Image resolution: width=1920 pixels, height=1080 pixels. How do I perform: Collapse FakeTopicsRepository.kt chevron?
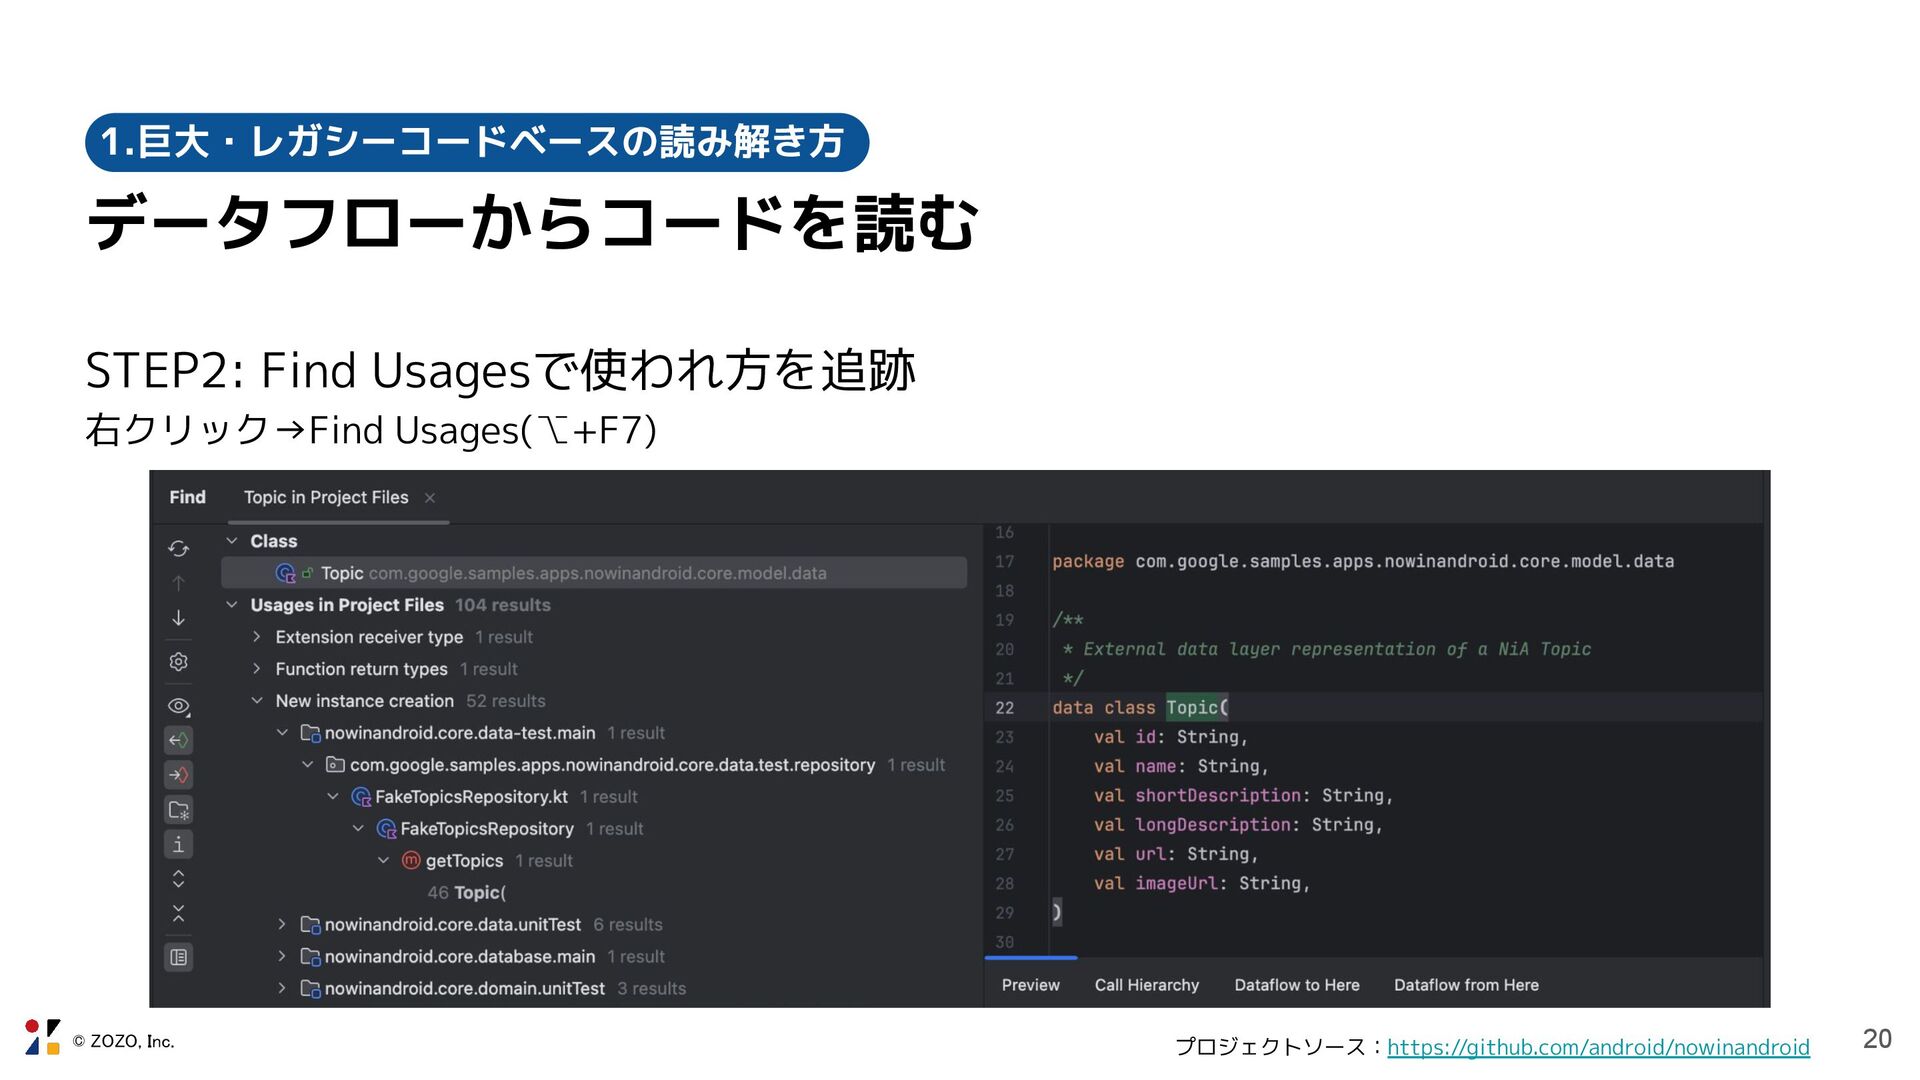tap(333, 797)
